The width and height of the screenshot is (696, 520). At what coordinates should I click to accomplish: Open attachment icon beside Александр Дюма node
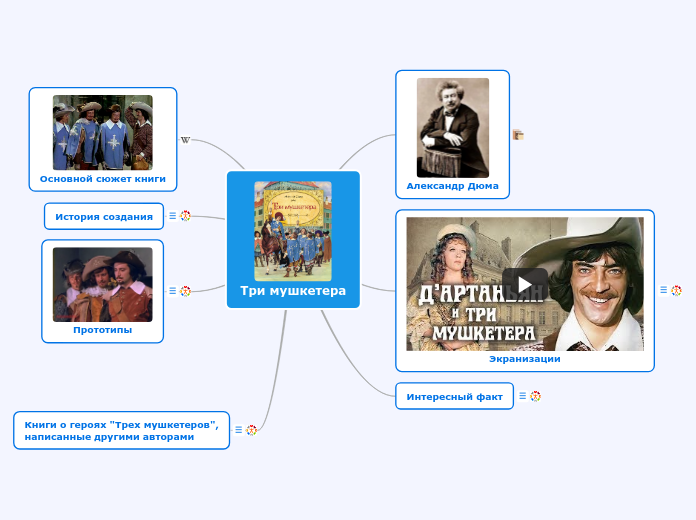pos(518,134)
